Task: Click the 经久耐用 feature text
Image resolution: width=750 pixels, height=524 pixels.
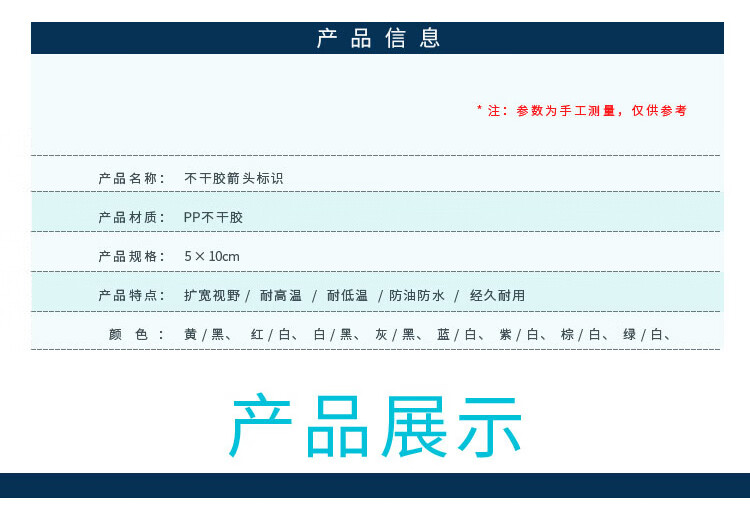Action: pos(497,295)
